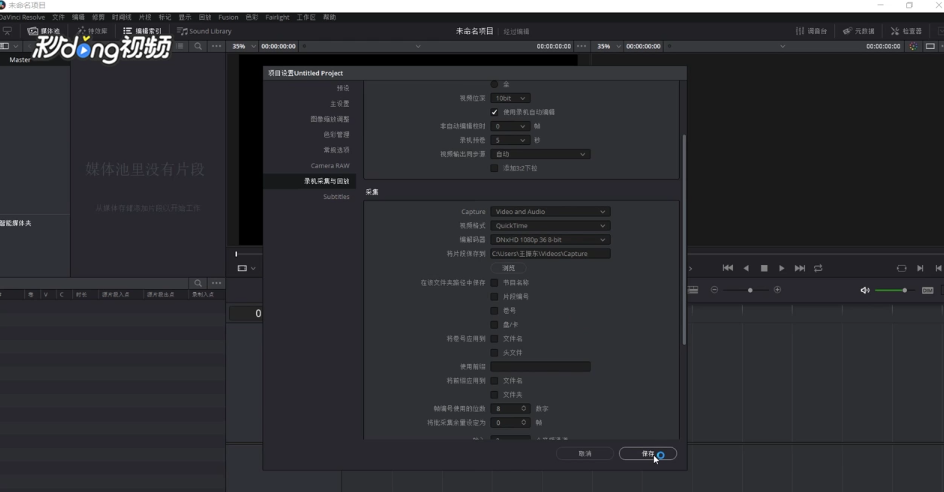Select the Subtitles settings tab
The image size is (944, 492).
click(336, 197)
